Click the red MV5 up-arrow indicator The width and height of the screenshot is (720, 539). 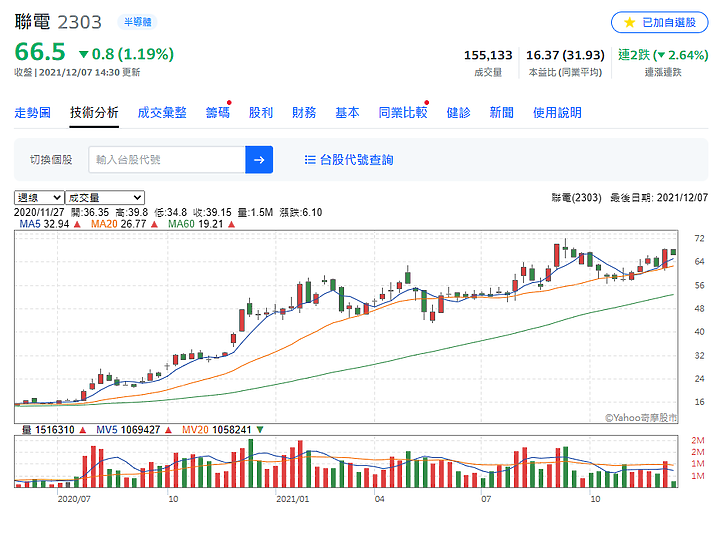click(169, 430)
